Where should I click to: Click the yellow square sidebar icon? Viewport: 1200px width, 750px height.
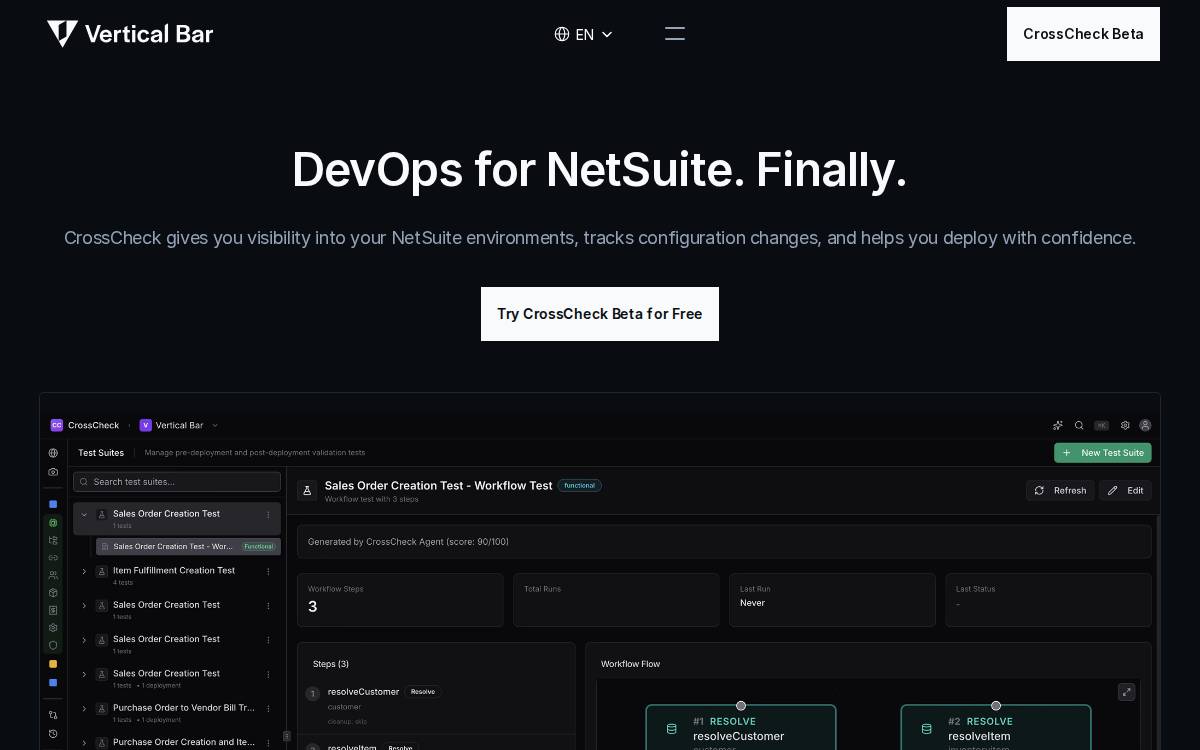(x=53, y=664)
